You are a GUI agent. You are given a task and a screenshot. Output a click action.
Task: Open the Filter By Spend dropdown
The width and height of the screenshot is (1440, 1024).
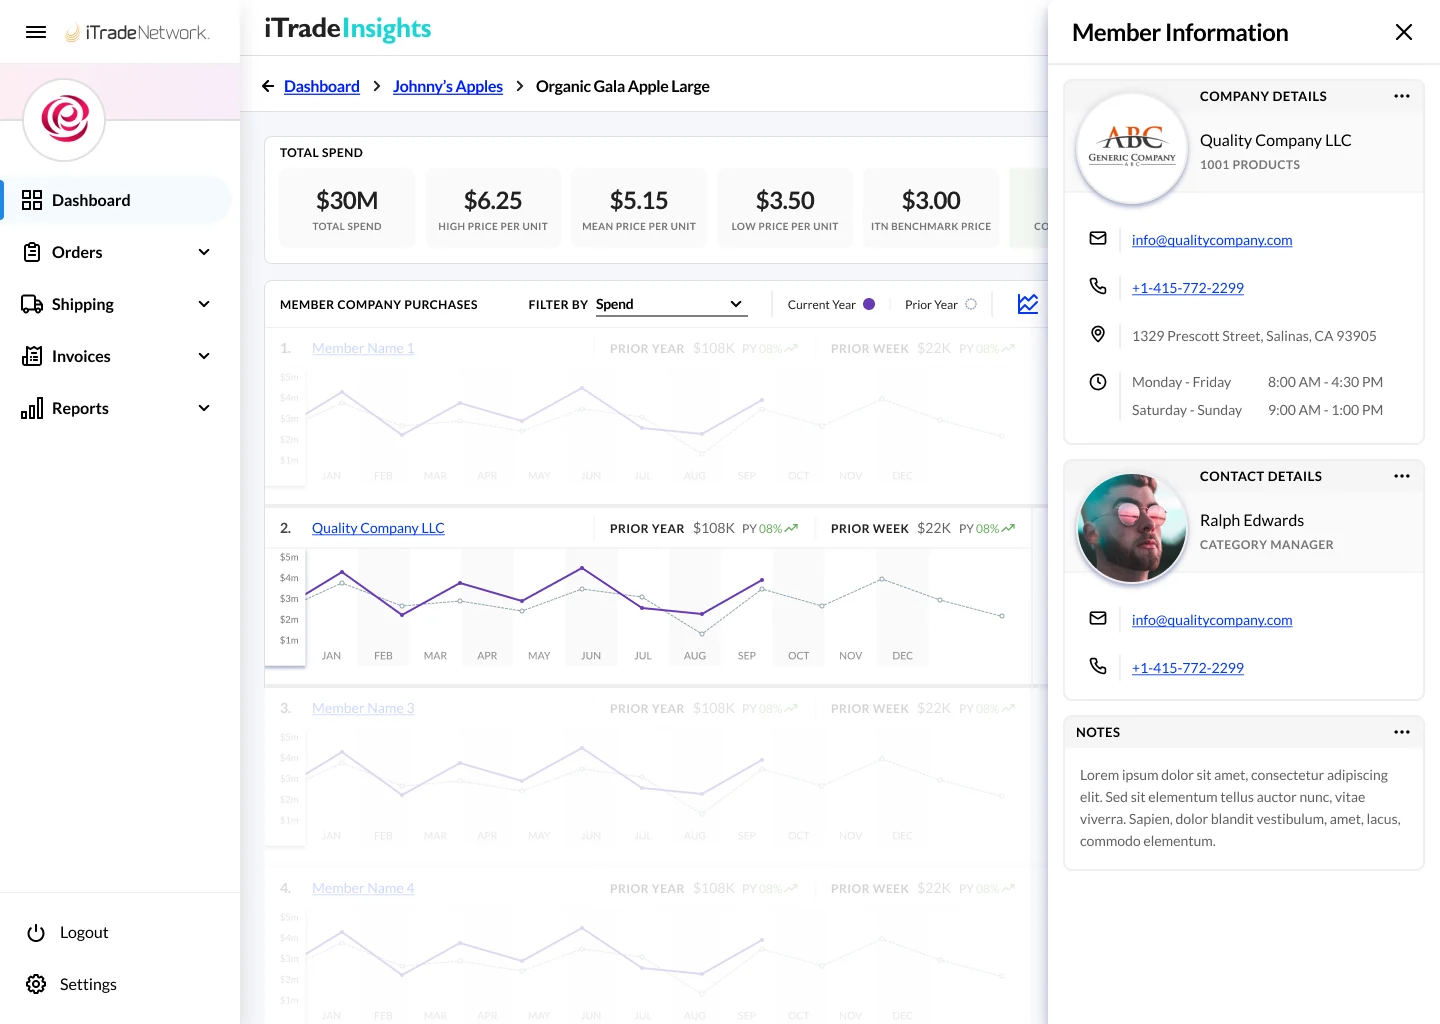[671, 304]
